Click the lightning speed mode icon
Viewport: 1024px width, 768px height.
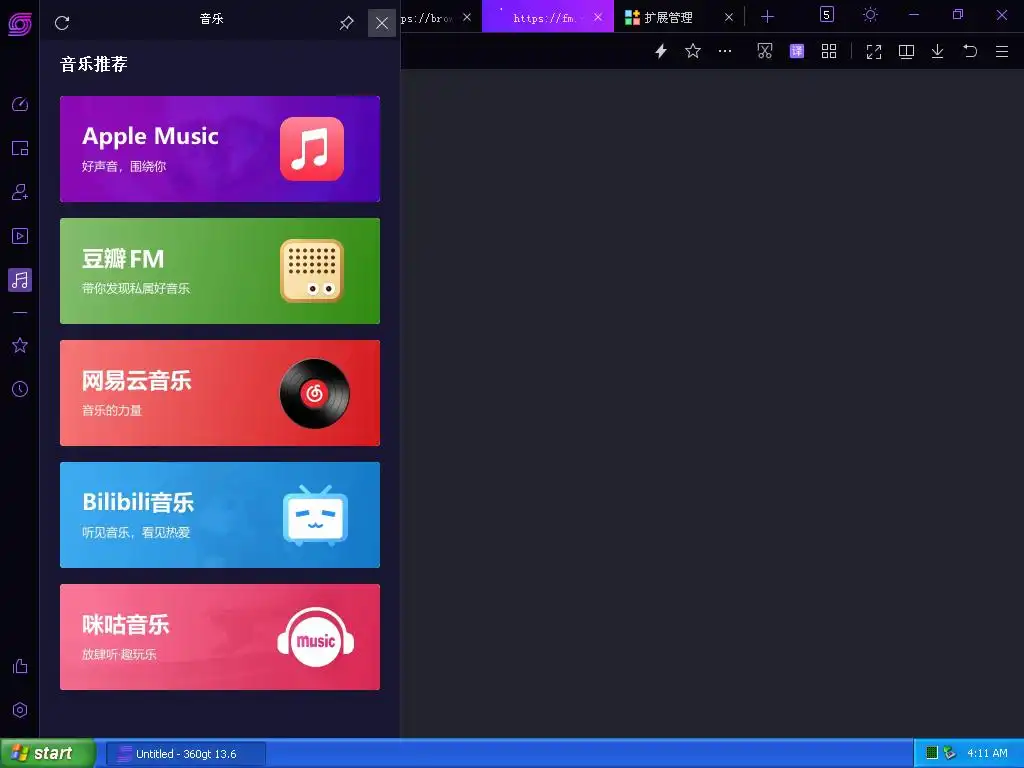(661, 51)
